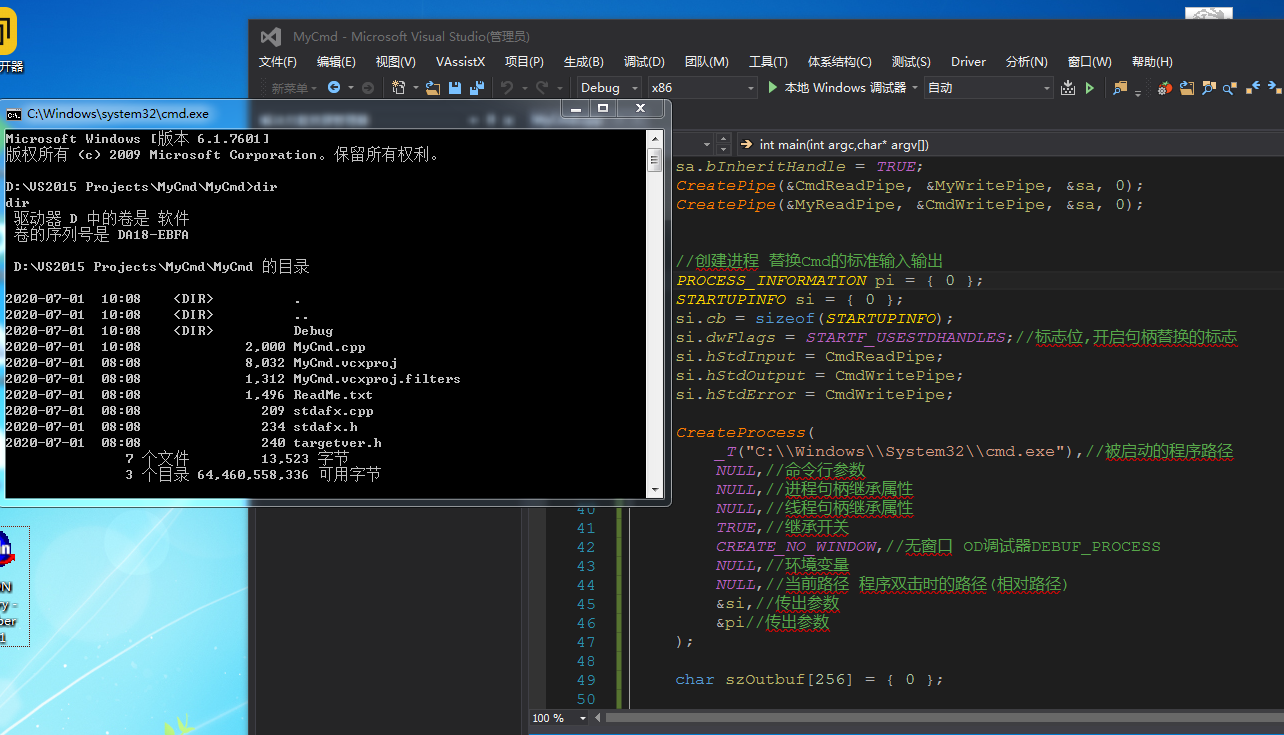Click the navigate forward arrow icon

[367, 88]
